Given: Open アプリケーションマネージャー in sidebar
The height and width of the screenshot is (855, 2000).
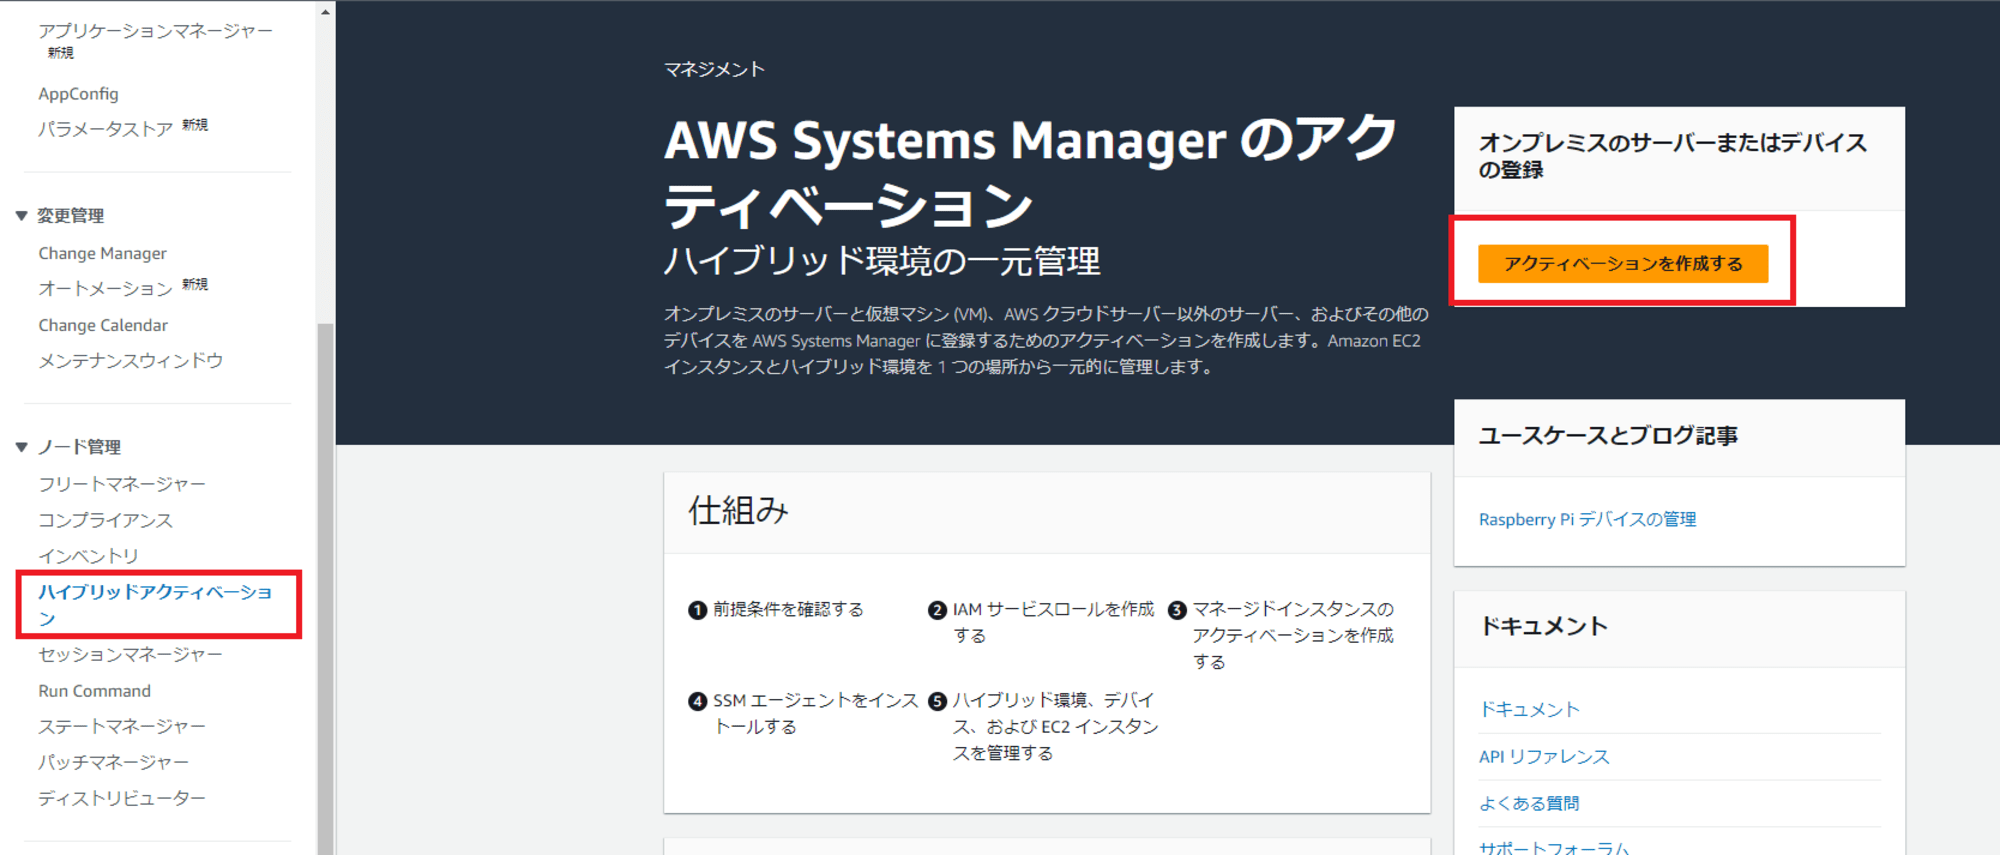Looking at the screenshot, I should click(155, 31).
